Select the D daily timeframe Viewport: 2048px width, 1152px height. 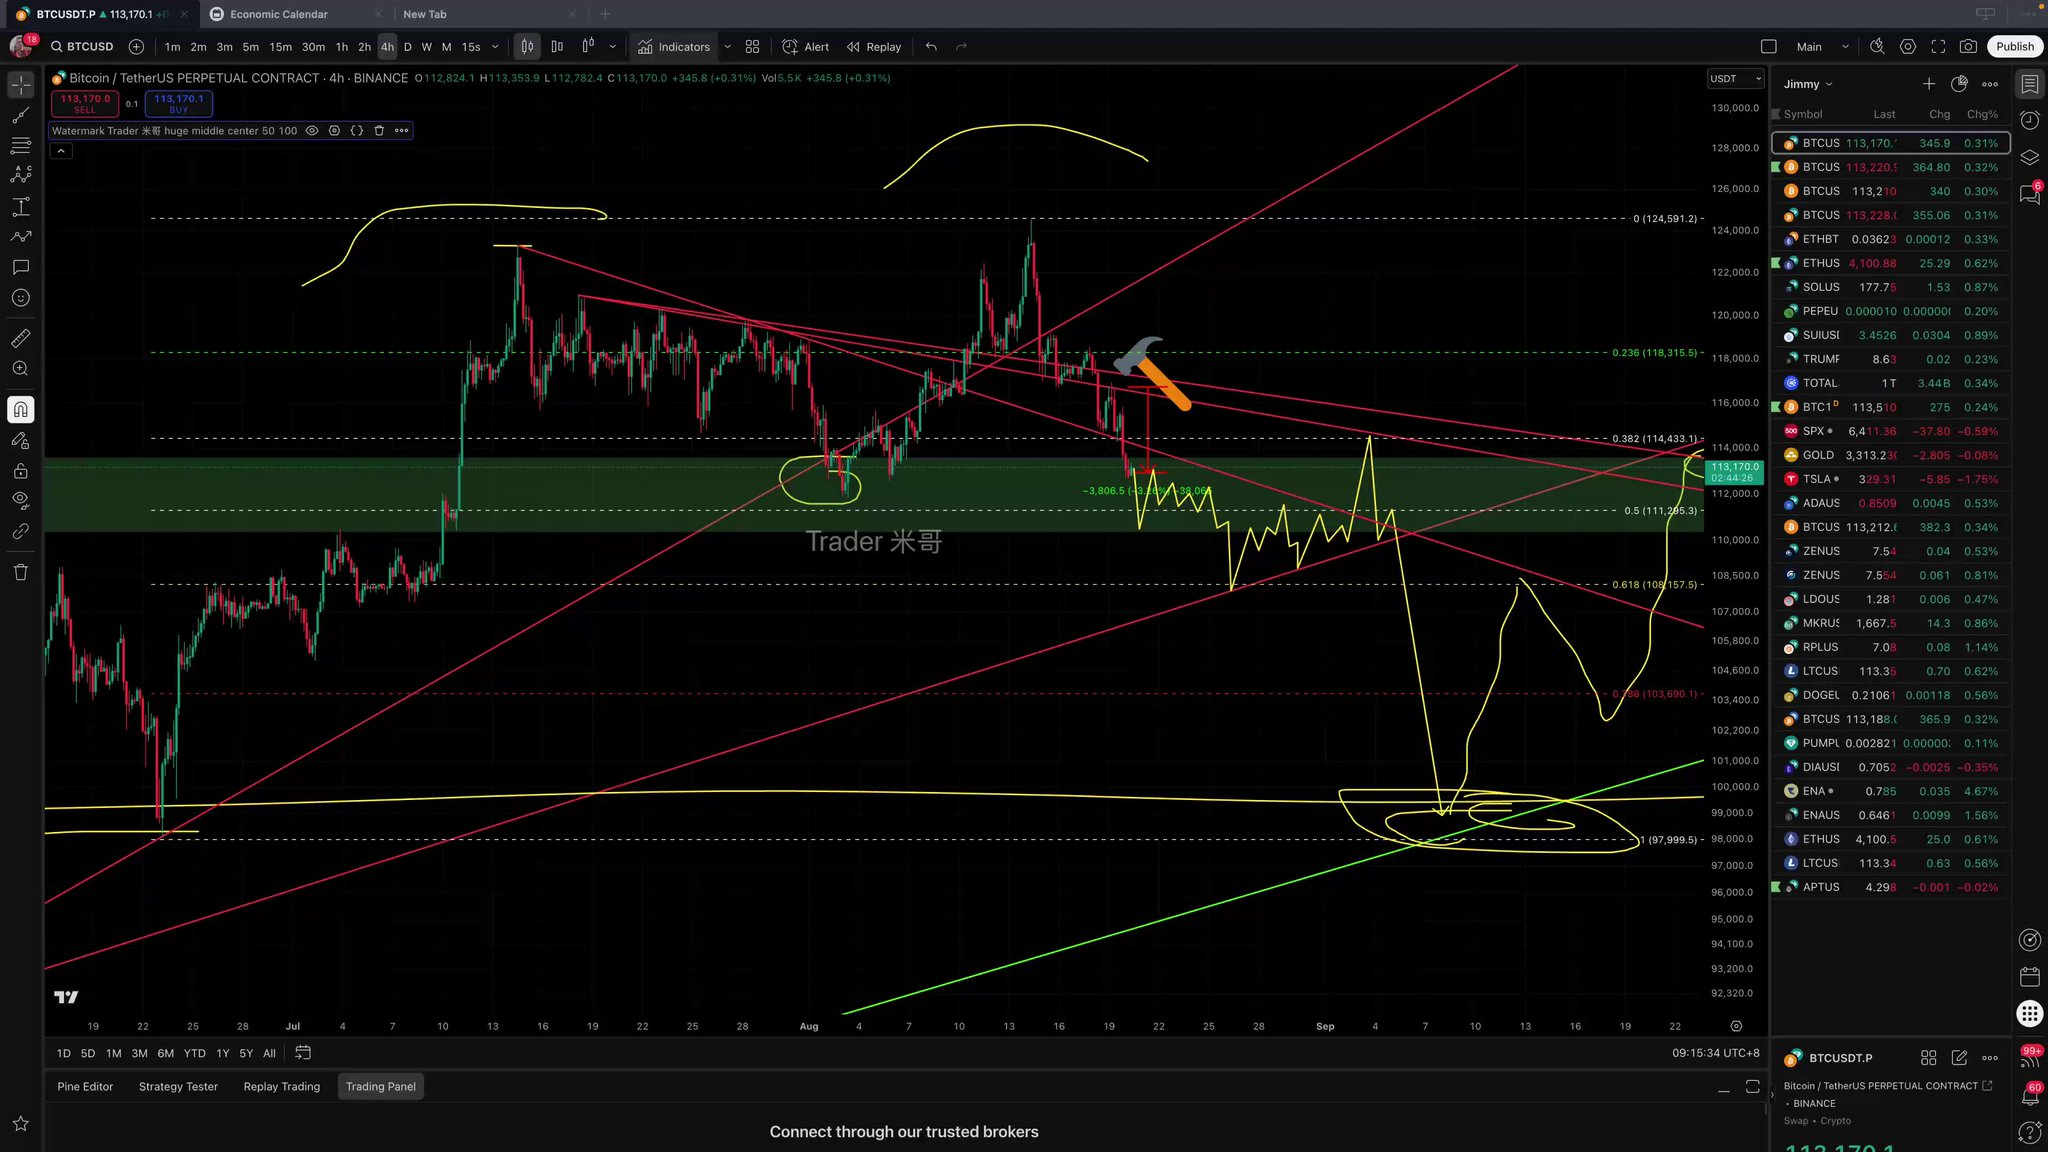pyautogui.click(x=407, y=47)
